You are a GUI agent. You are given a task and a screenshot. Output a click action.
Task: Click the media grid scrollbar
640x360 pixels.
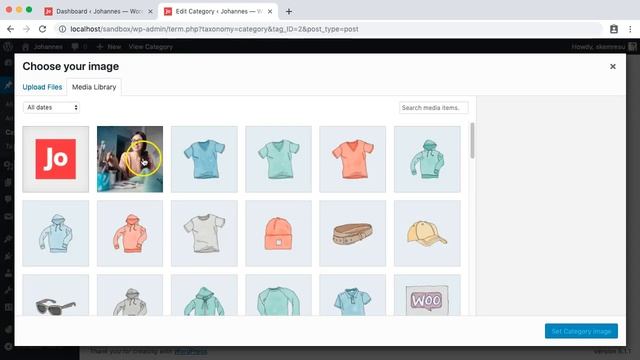pos(472,140)
